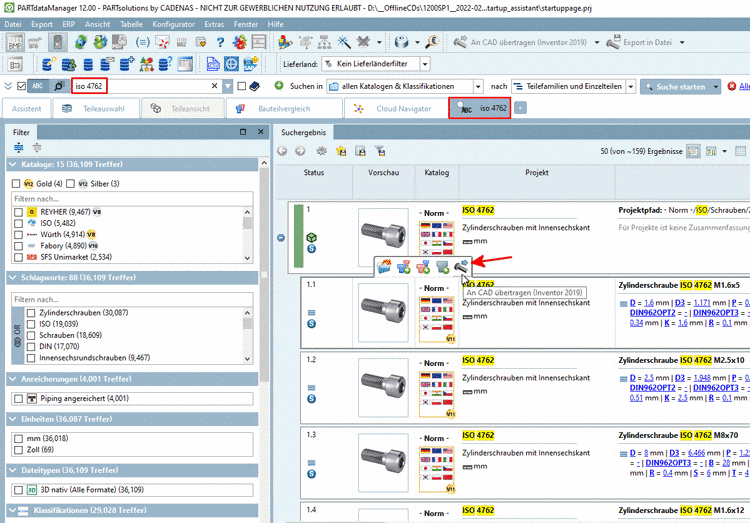Switch to the Bauteilvergleich tab

284,109
